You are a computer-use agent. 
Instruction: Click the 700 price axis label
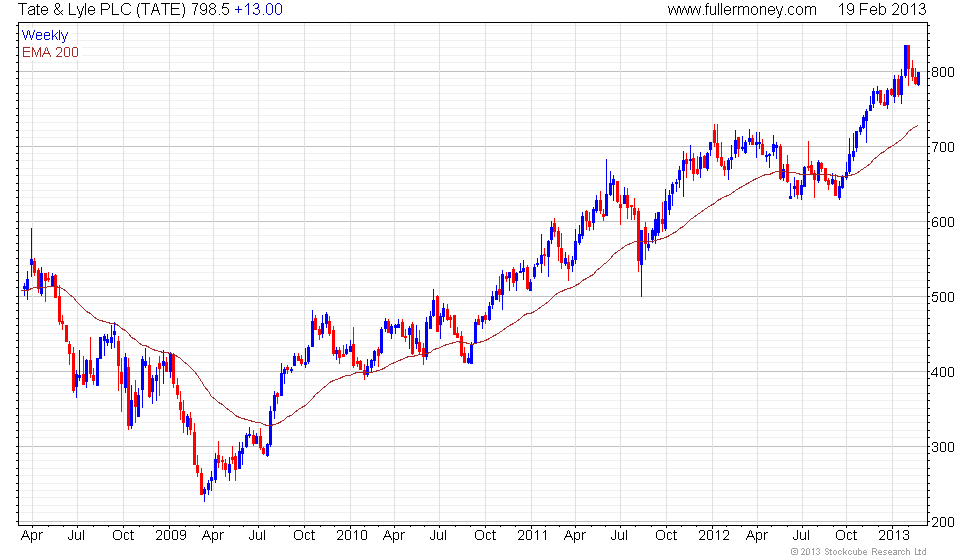point(942,148)
